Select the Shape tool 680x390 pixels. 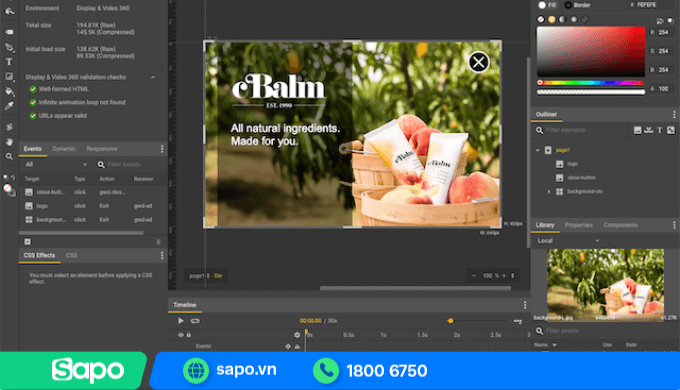point(9,77)
